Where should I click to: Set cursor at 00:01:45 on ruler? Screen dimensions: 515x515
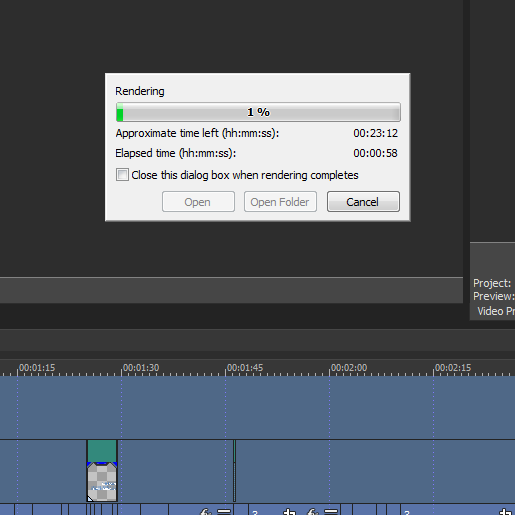pyautogui.click(x=245, y=368)
